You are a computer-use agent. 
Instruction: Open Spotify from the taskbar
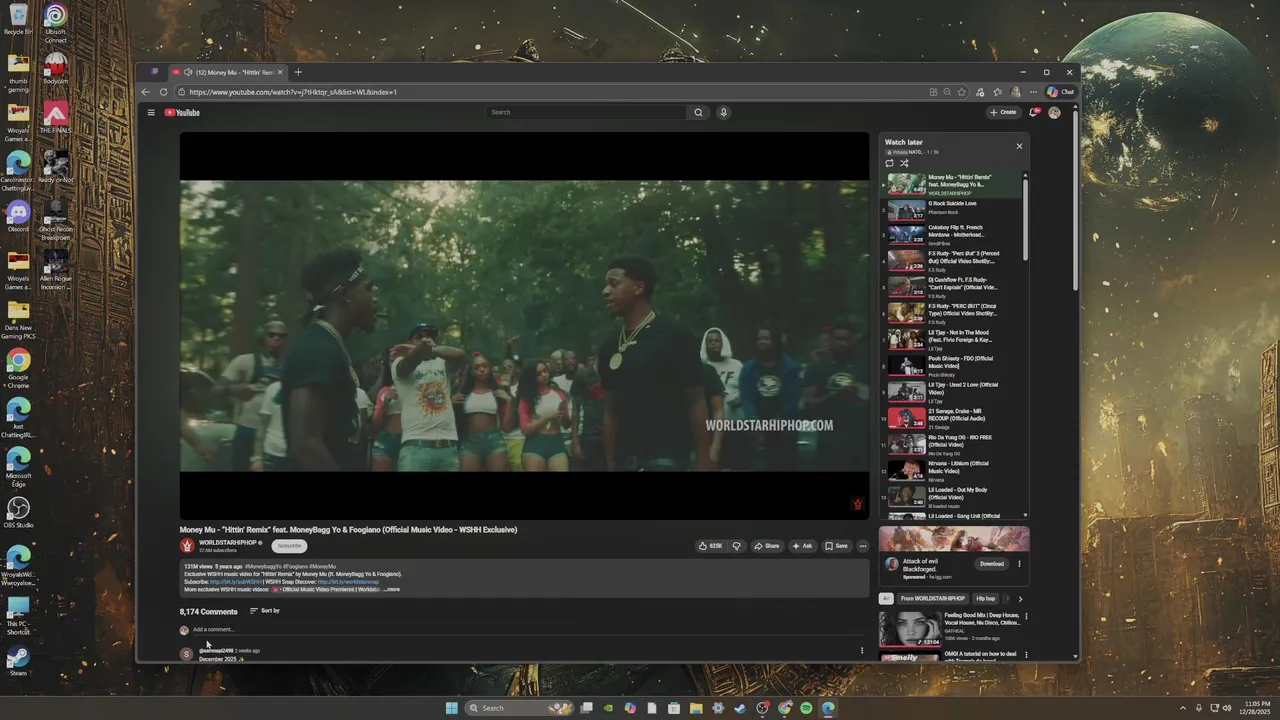coord(806,708)
